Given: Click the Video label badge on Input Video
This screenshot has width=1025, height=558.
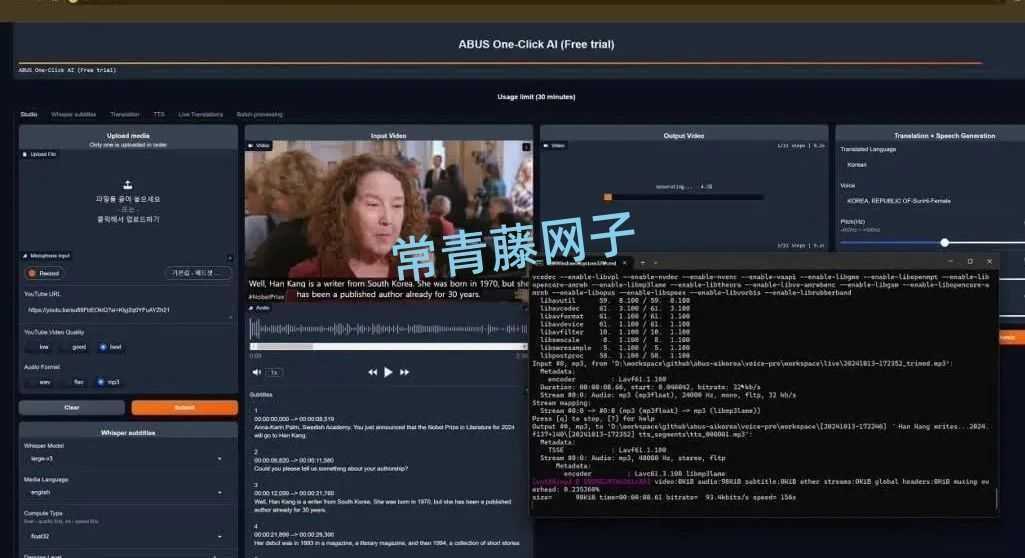Looking at the screenshot, I should (x=260, y=146).
